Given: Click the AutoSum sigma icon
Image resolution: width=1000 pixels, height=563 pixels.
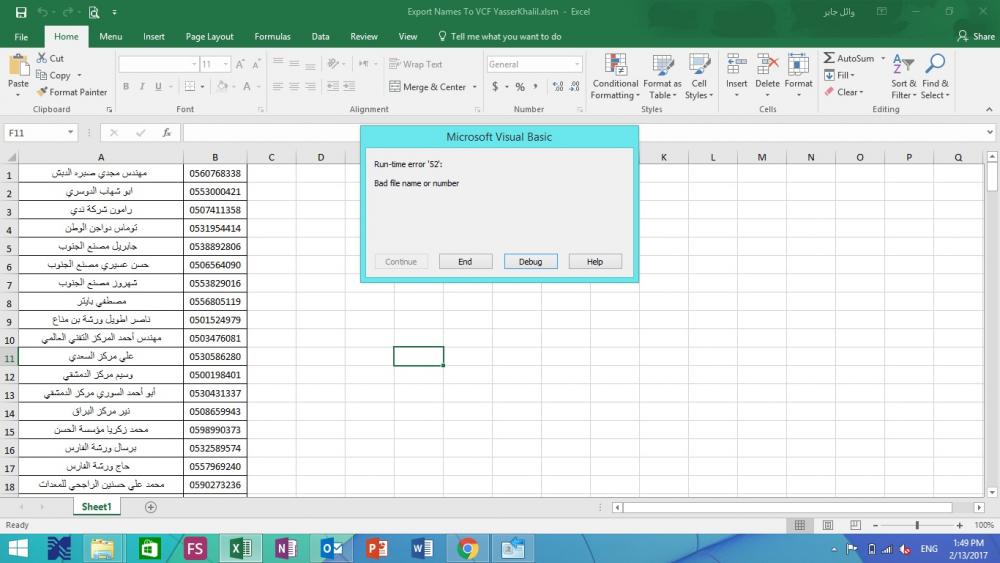Looking at the screenshot, I should point(830,59).
